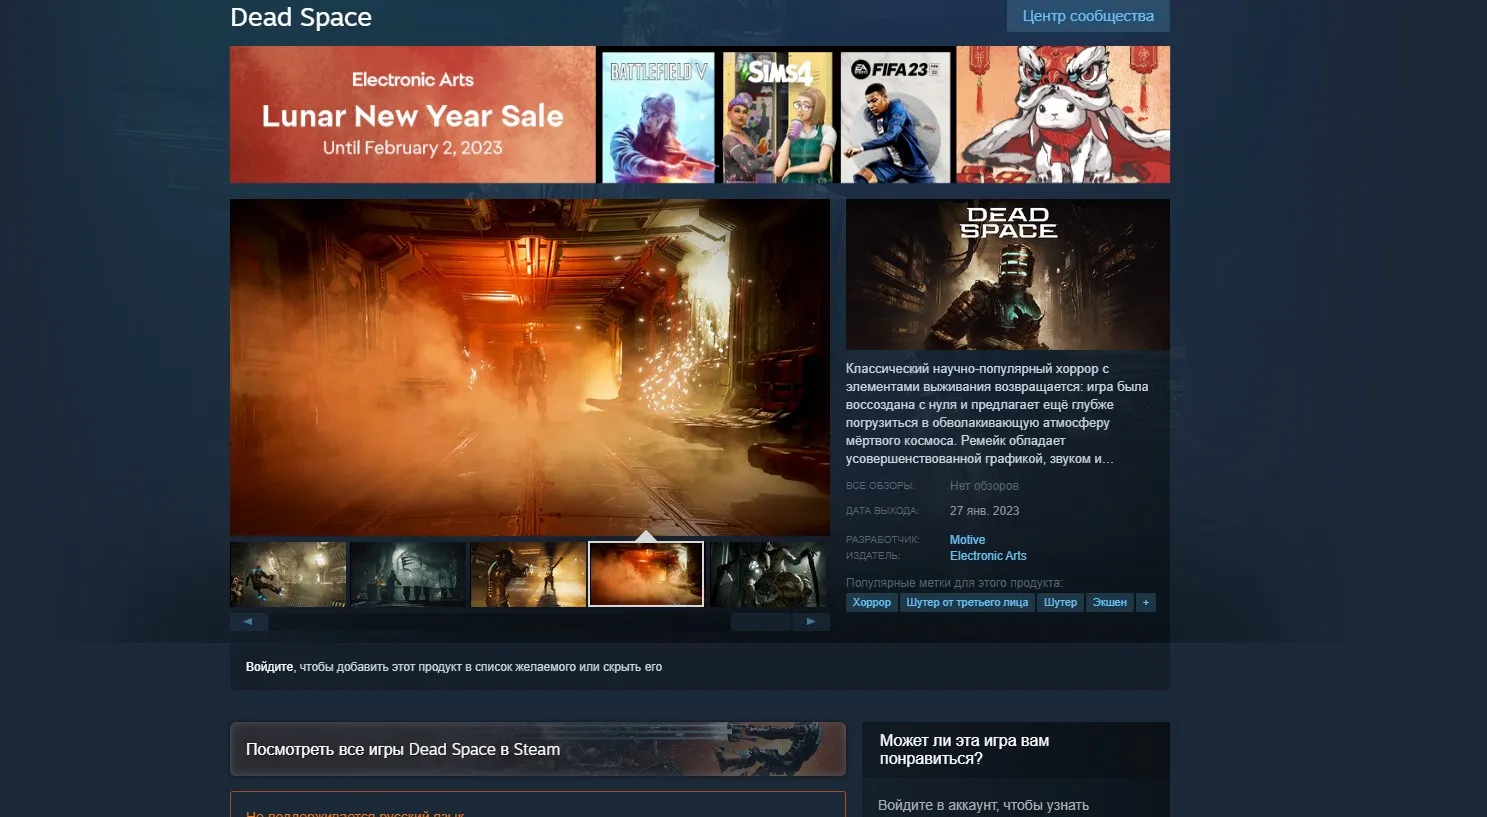The width and height of the screenshot is (1487, 817).
Task: Open the FIFA 23 cover art
Action: click(x=895, y=117)
